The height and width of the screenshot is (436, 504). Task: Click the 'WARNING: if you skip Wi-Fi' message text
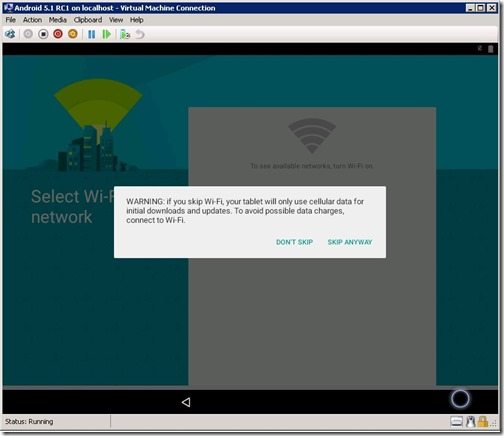245,211
